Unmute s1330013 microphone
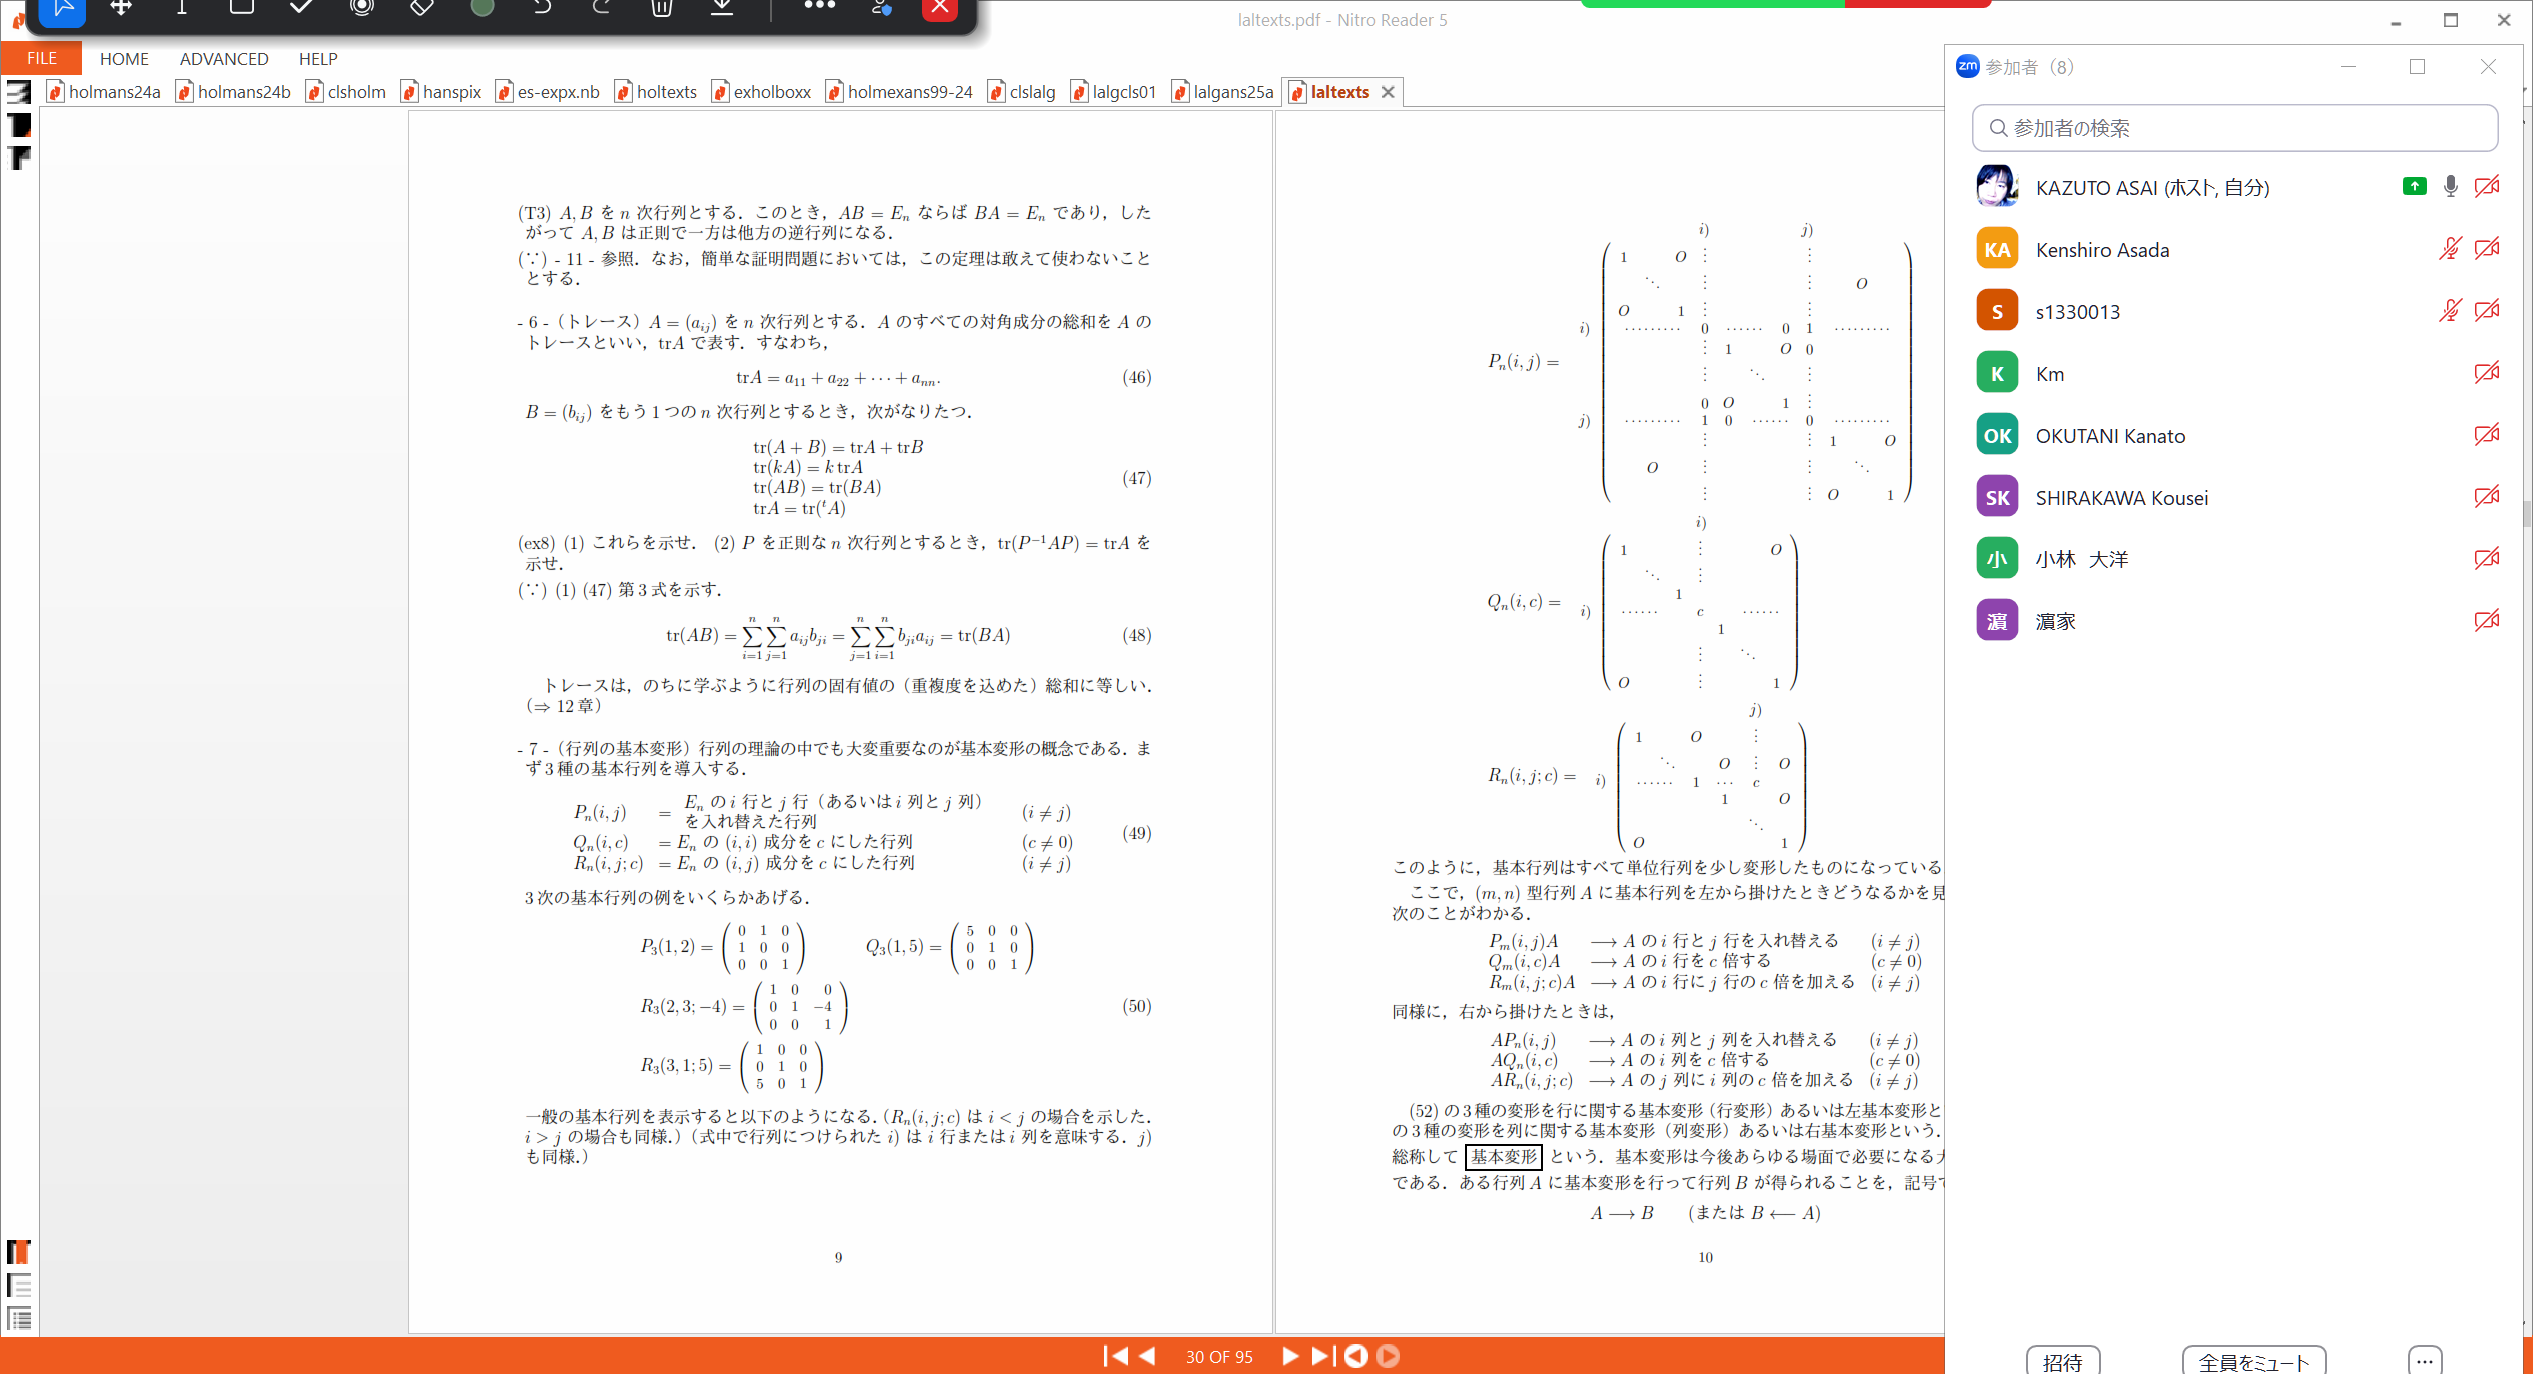 click(x=2449, y=310)
